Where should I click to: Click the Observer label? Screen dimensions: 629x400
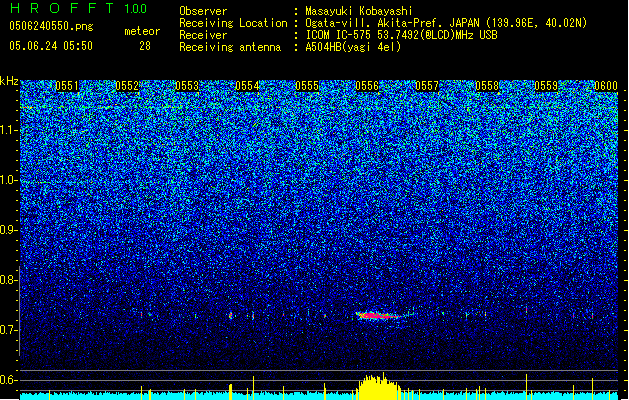(203, 11)
